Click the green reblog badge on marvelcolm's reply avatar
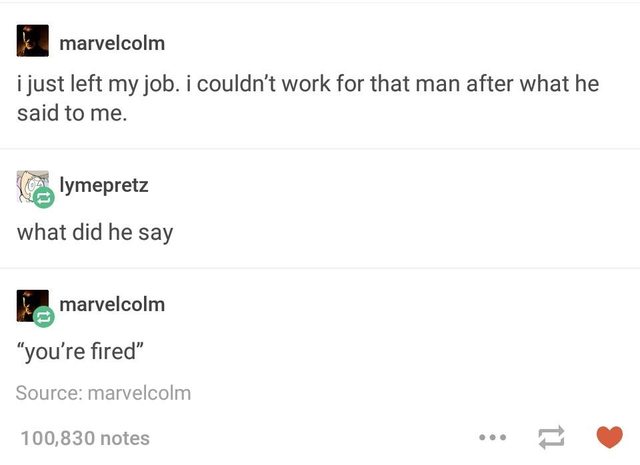Image resolution: width=640 pixels, height=465 pixels. tap(44, 317)
